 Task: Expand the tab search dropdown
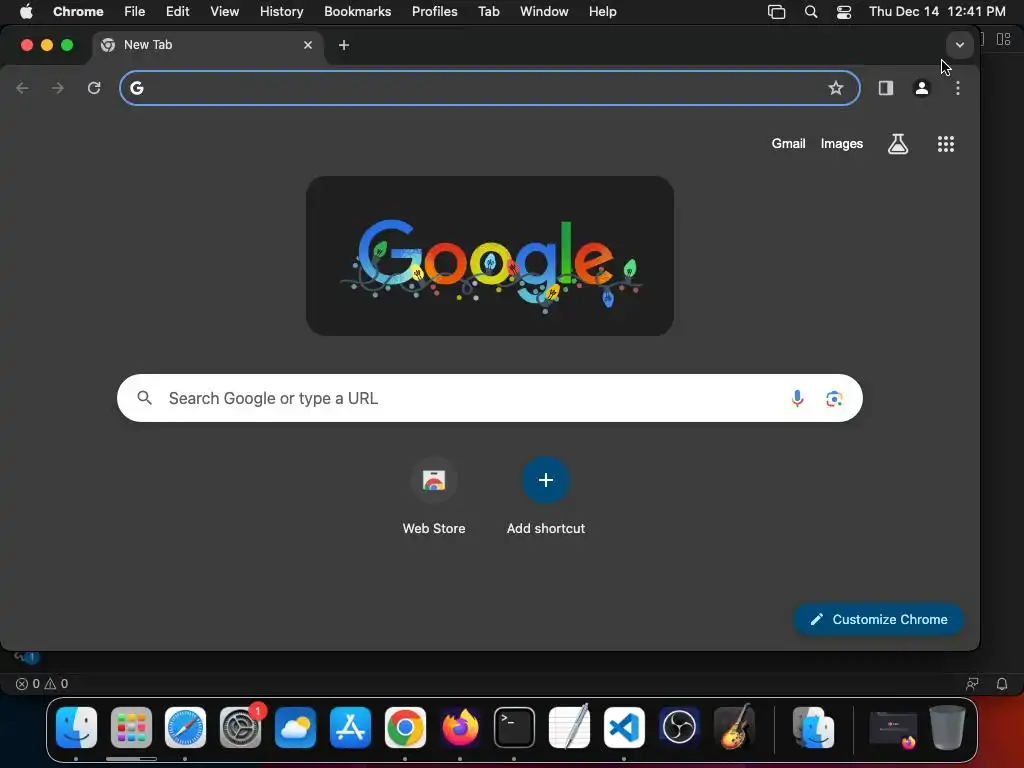959,45
